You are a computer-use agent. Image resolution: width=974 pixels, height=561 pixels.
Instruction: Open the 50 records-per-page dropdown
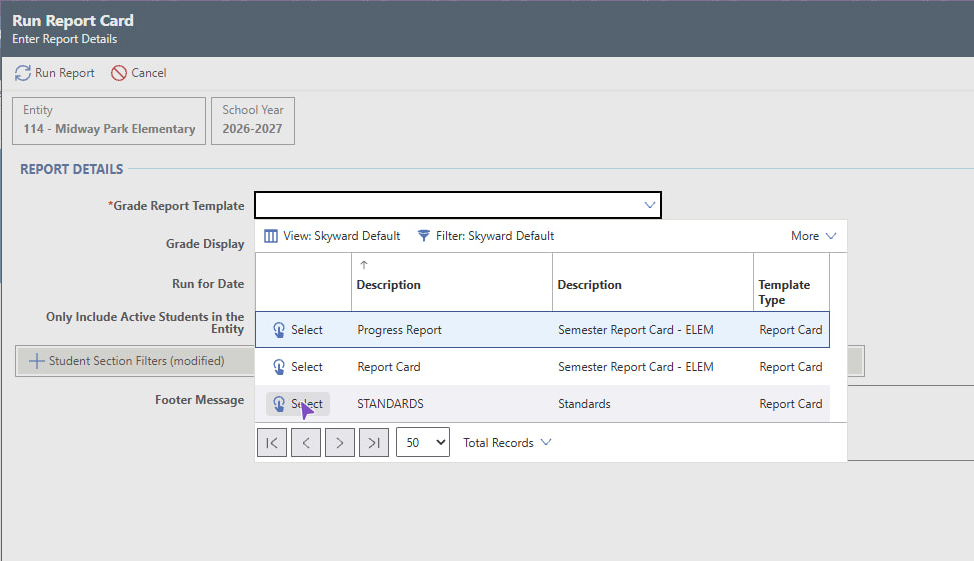423,442
